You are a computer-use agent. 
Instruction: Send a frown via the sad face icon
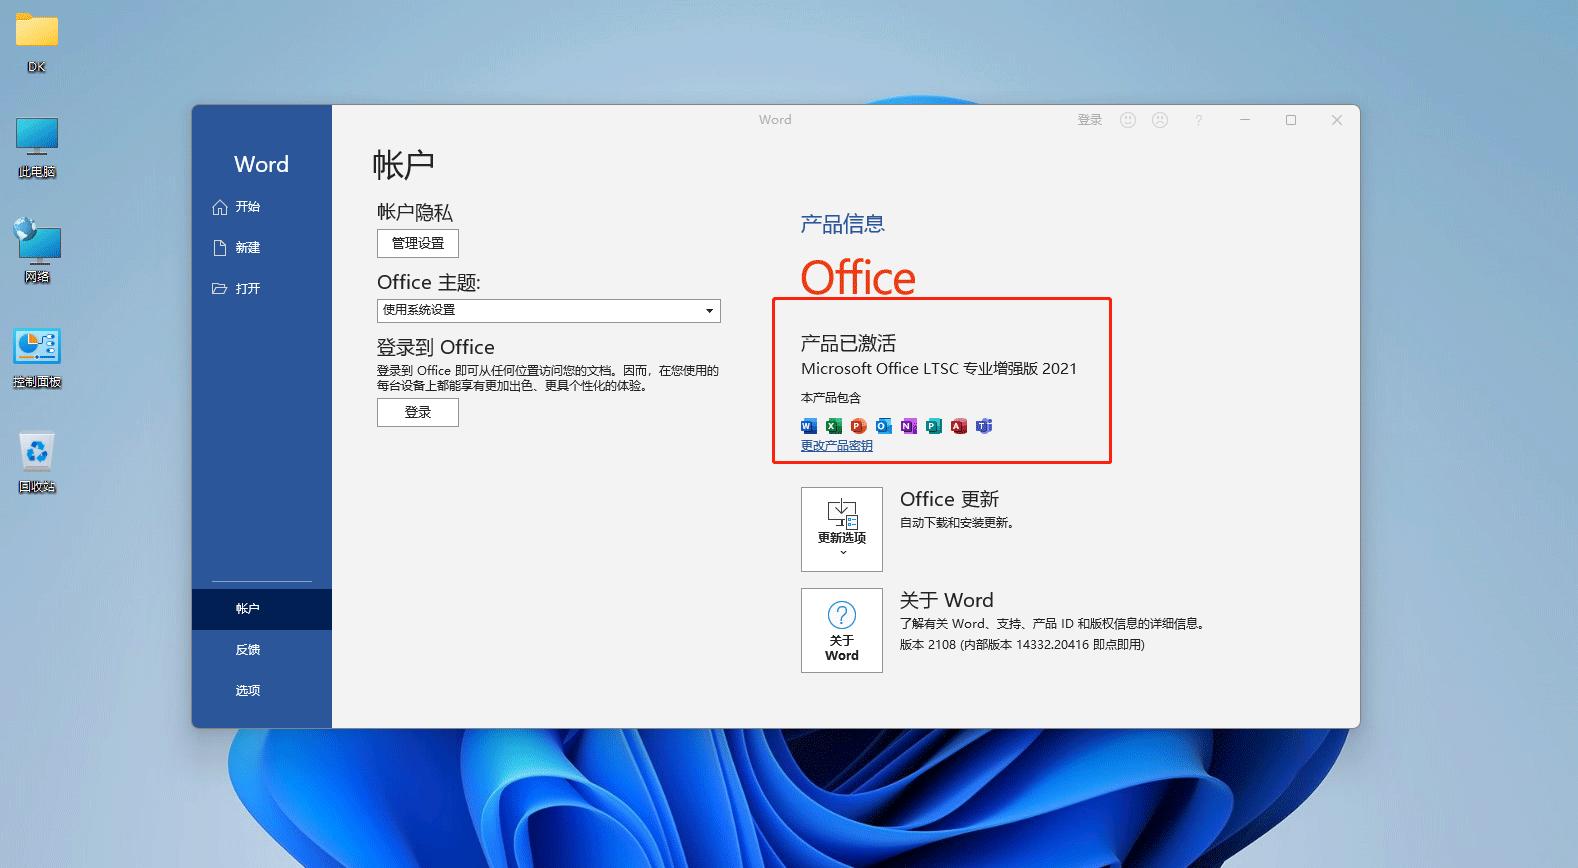(1160, 120)
